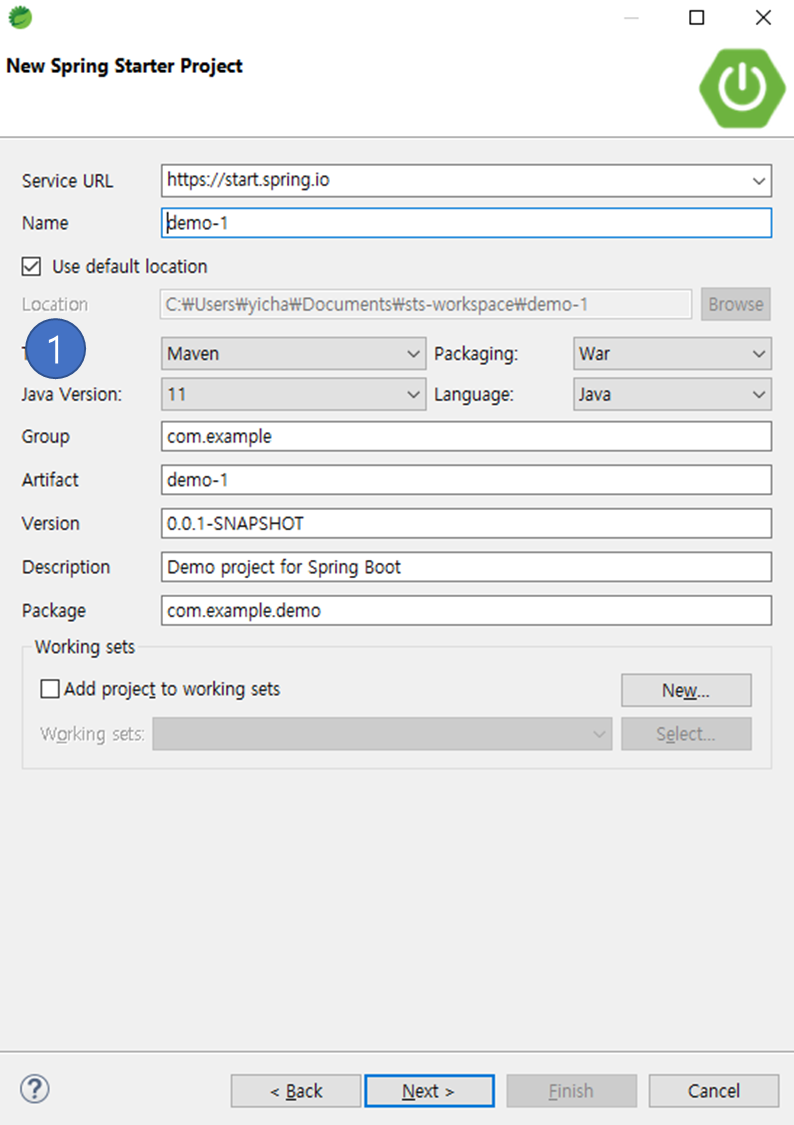
Task: Click into the Group field
Action: (x=466, y=436)
